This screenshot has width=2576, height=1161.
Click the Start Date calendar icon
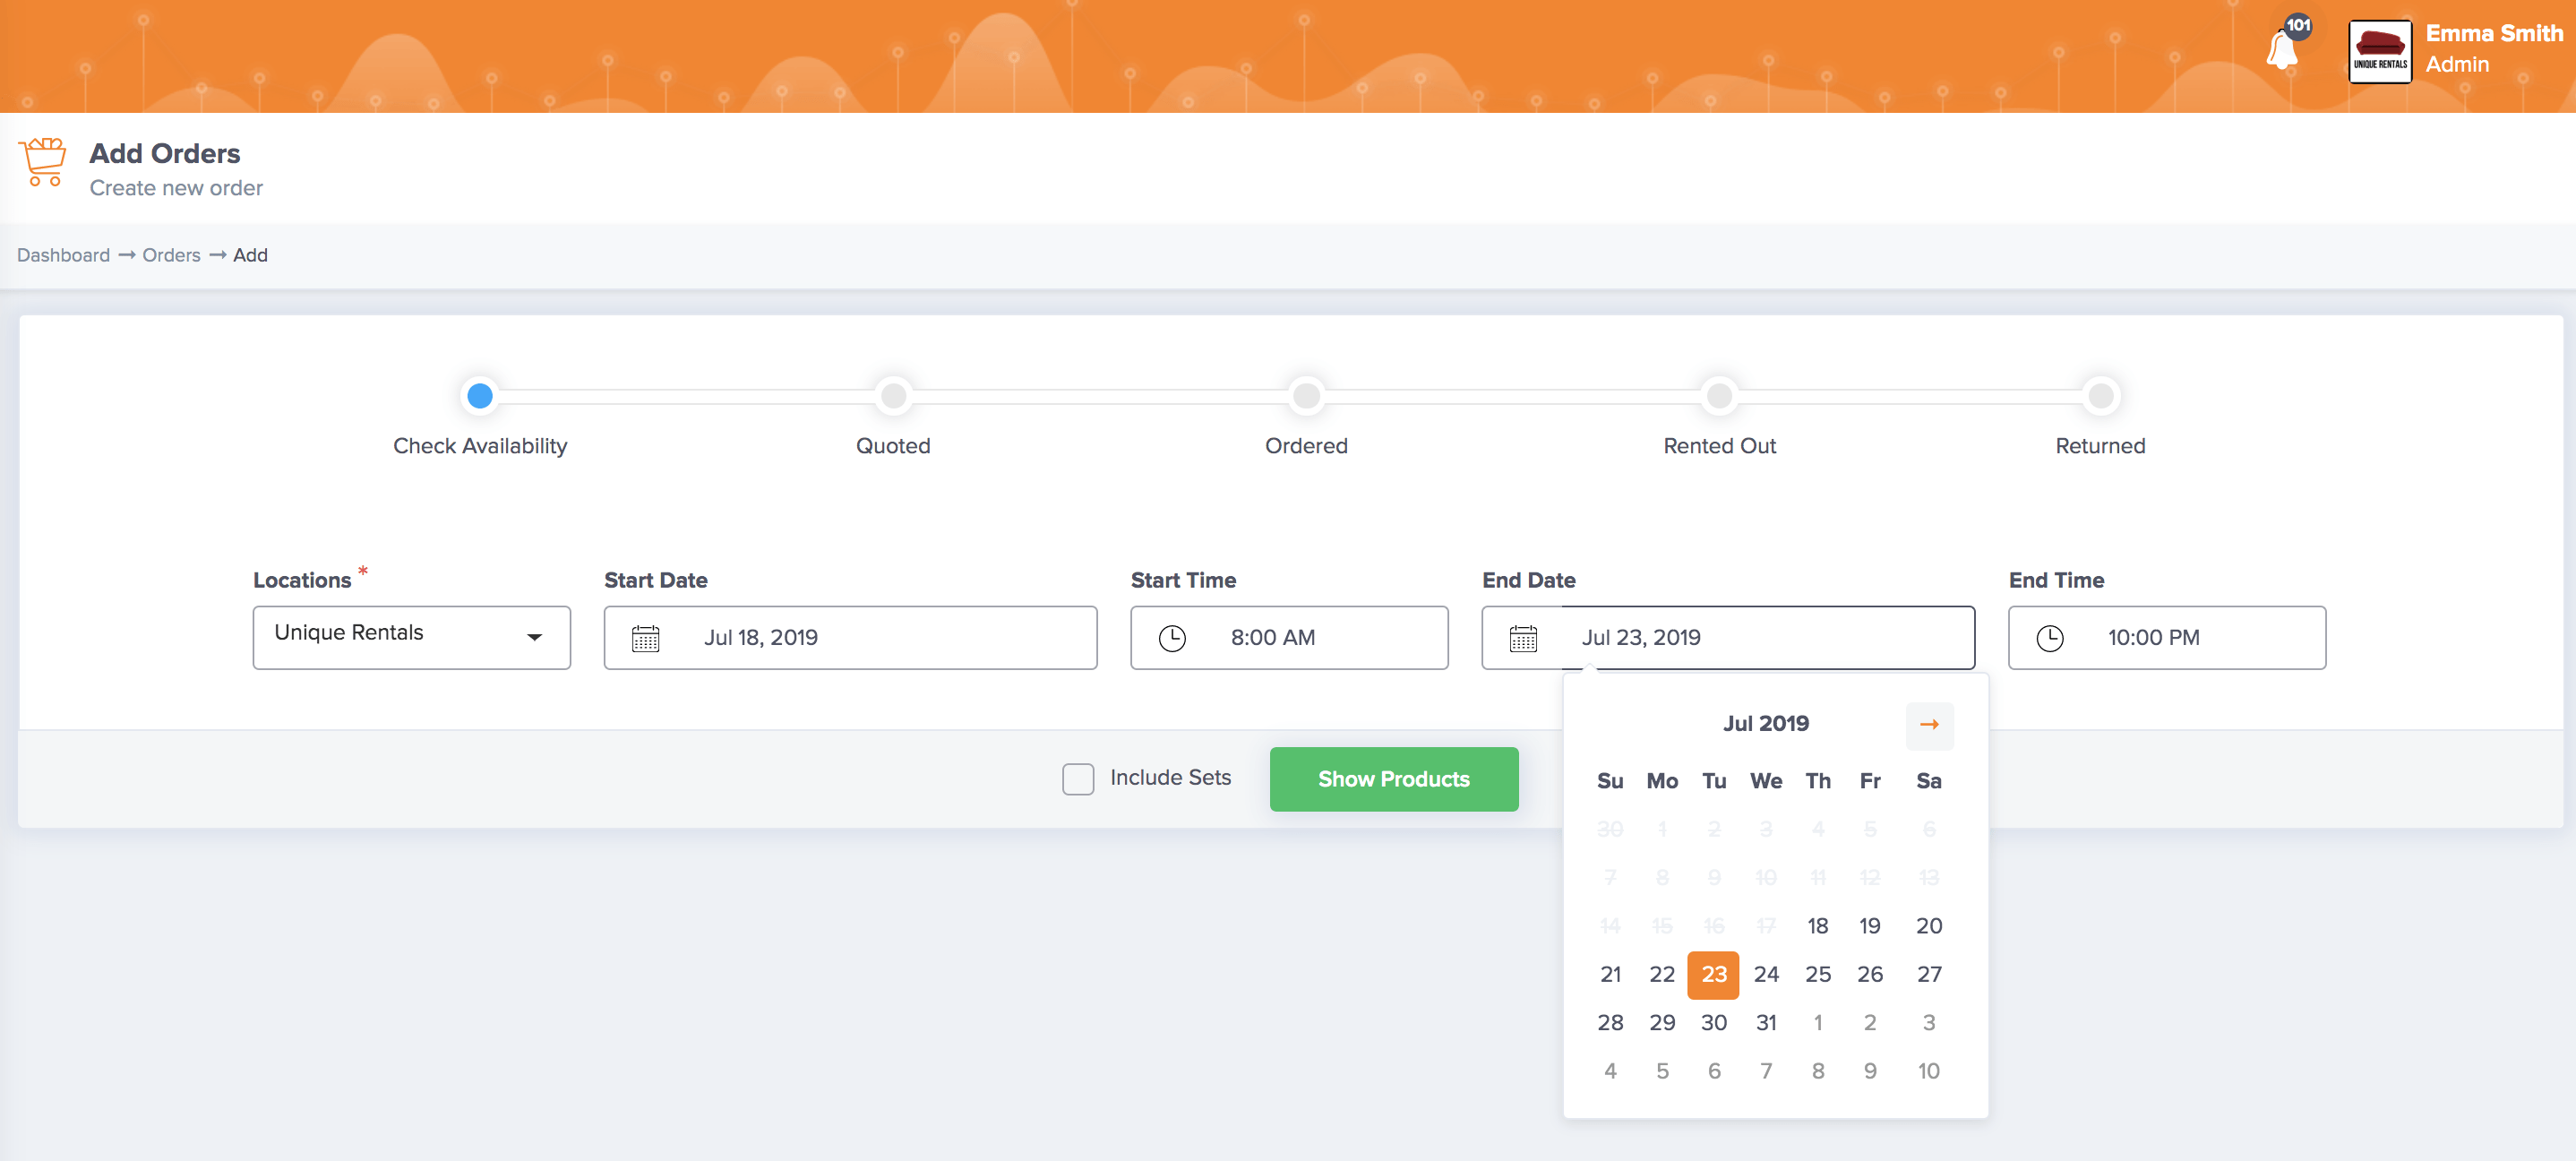646,638
